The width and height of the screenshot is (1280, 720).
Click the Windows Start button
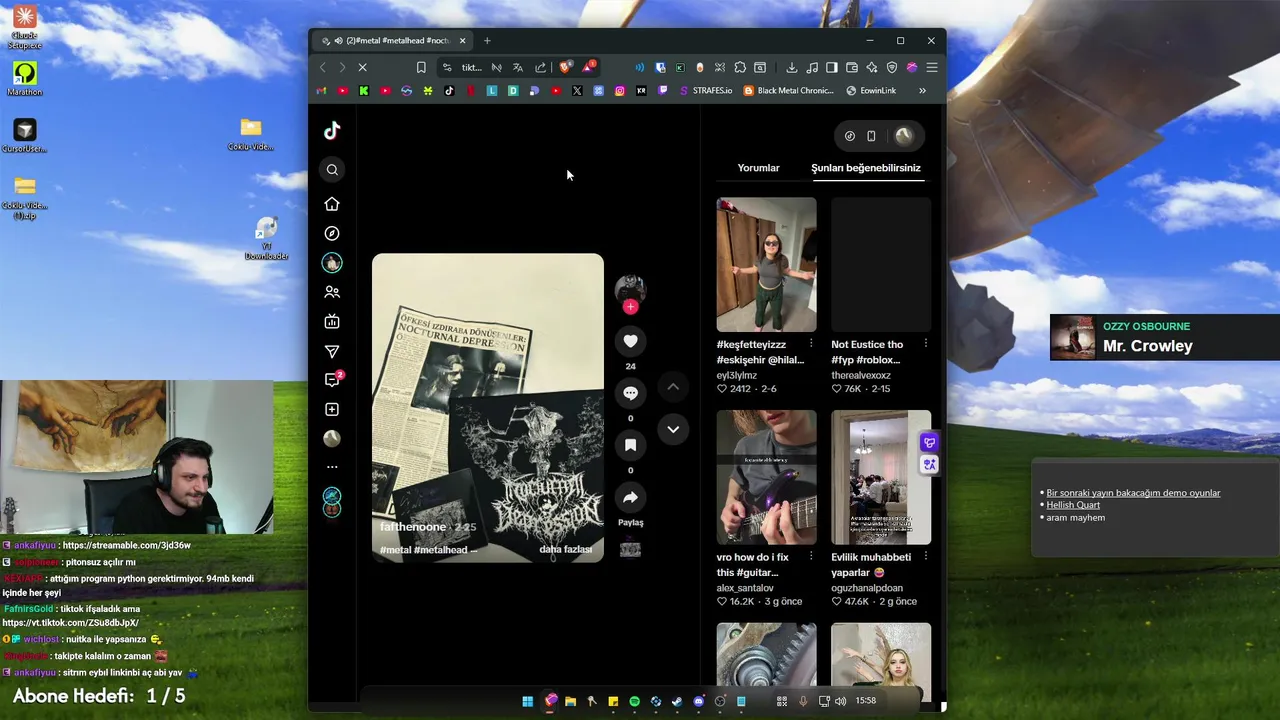click(528, 702)
